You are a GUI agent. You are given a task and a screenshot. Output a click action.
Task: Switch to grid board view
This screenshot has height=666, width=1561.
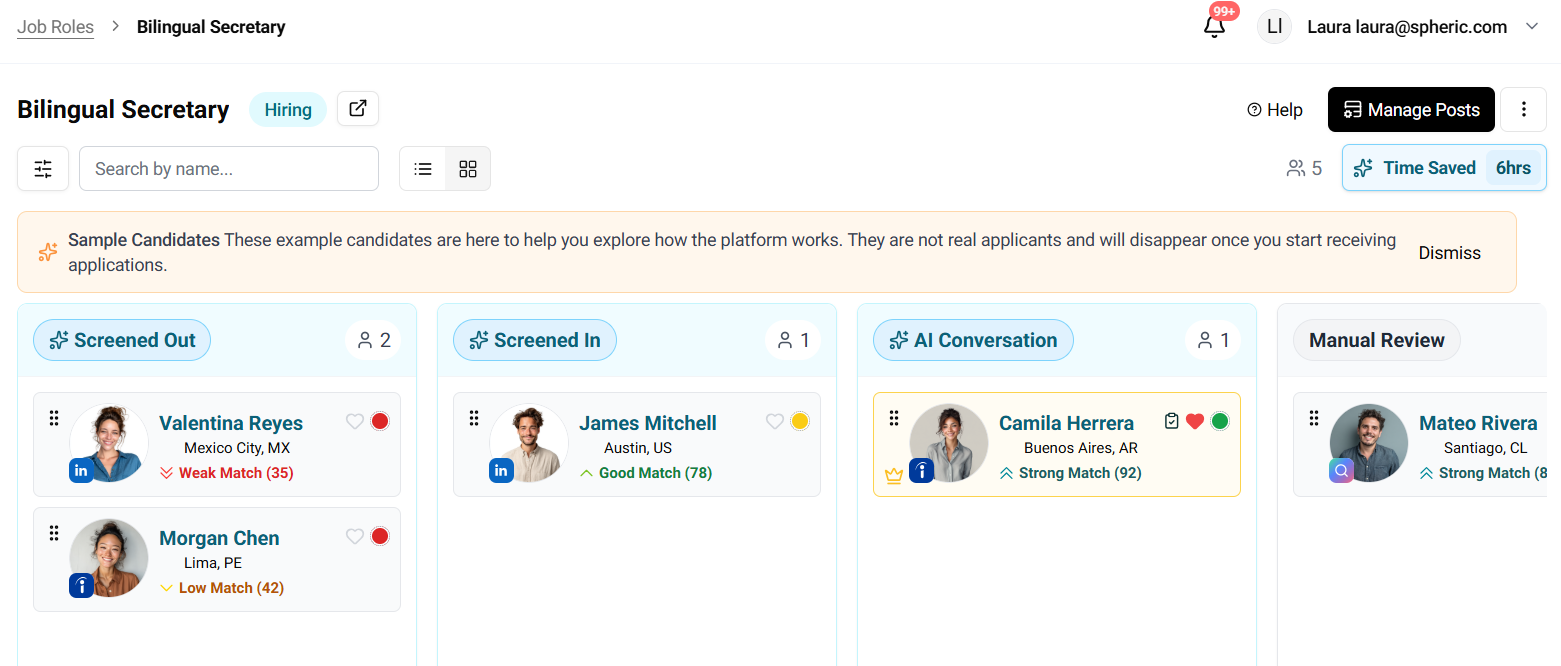(468, 169)
